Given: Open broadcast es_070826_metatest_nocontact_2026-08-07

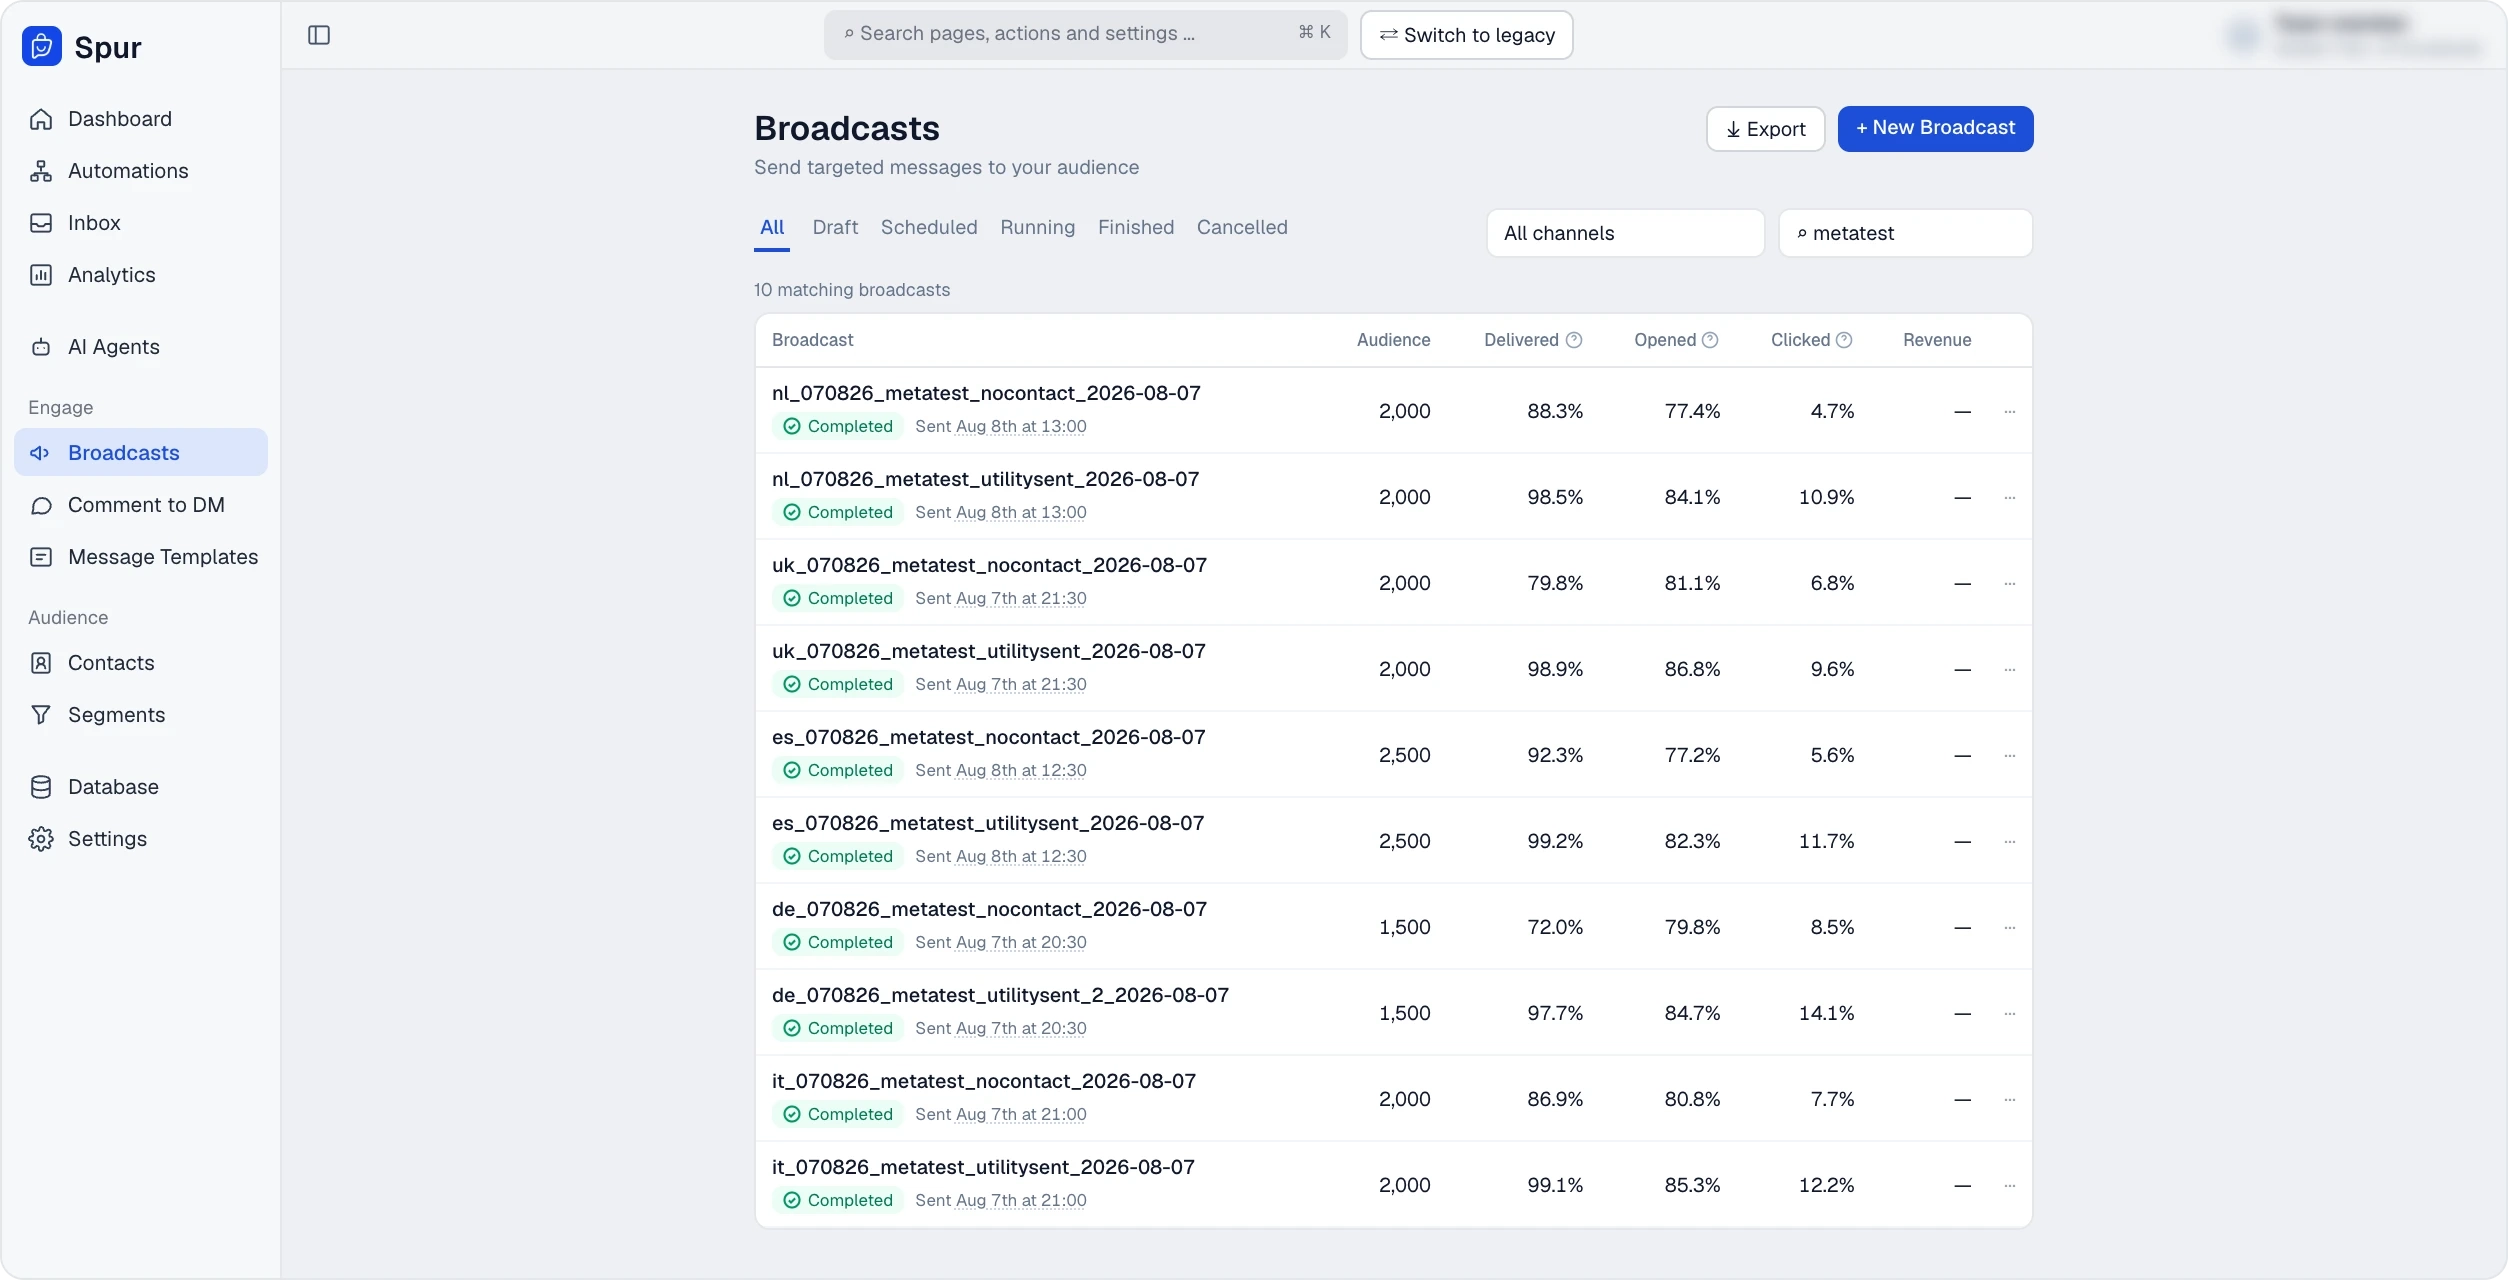Looking at the screenshot, I should (x=988, y=738).
